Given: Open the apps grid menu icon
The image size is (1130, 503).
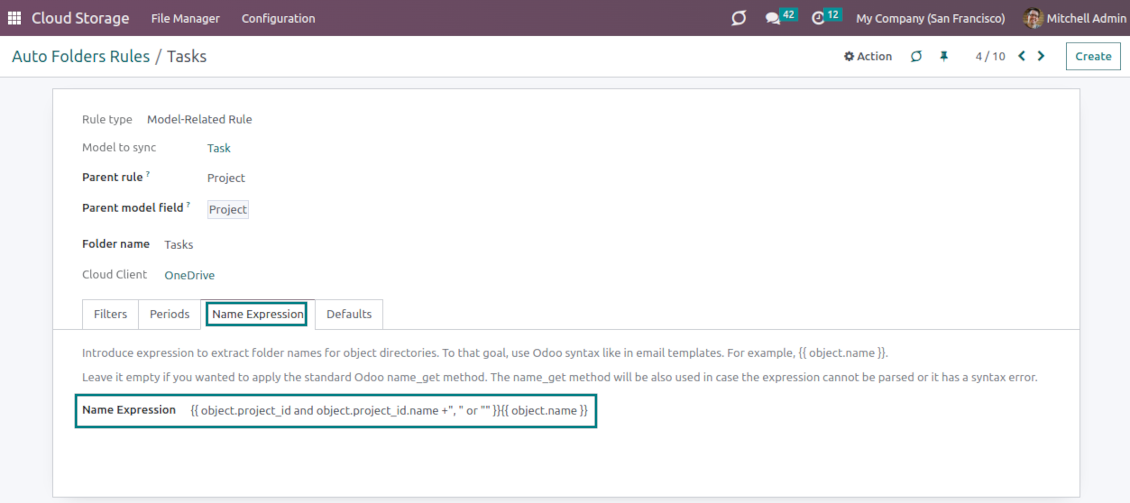Looking at the screenshot, I should coord(14,18).
